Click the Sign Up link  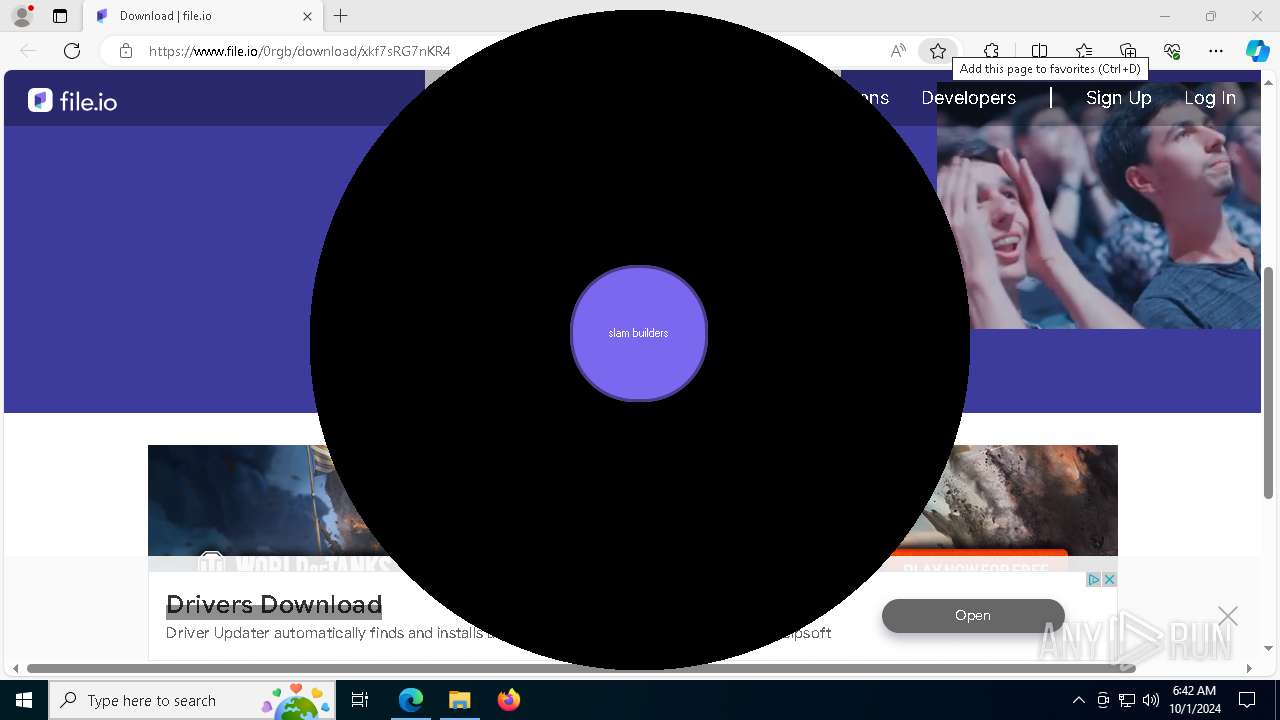tap(1119, 98)
